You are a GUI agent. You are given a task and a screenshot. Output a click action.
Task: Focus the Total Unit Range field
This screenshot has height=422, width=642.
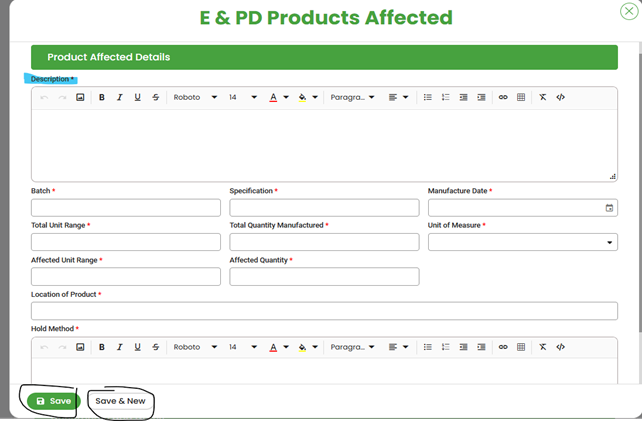click(126, 242)
